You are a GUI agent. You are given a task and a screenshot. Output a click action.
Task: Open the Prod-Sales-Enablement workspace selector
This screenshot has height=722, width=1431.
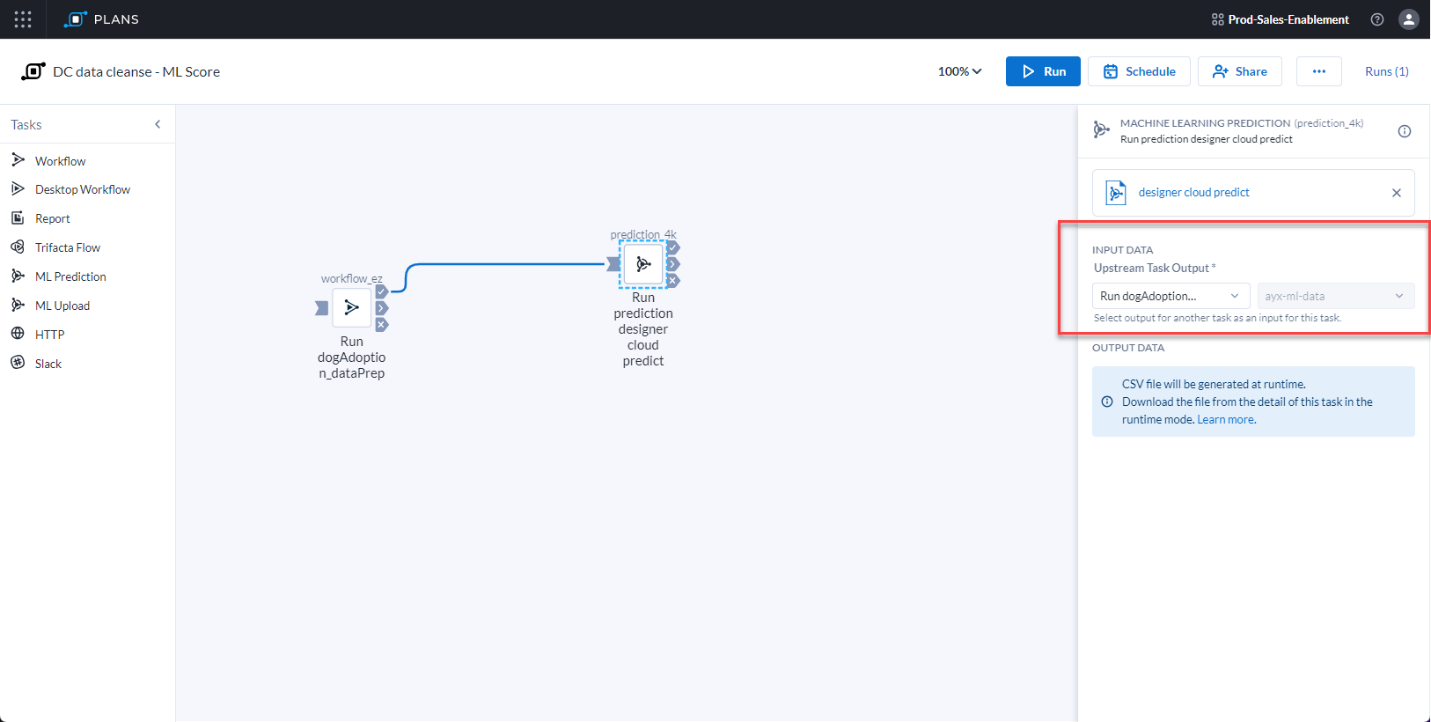coord(1280,19)
